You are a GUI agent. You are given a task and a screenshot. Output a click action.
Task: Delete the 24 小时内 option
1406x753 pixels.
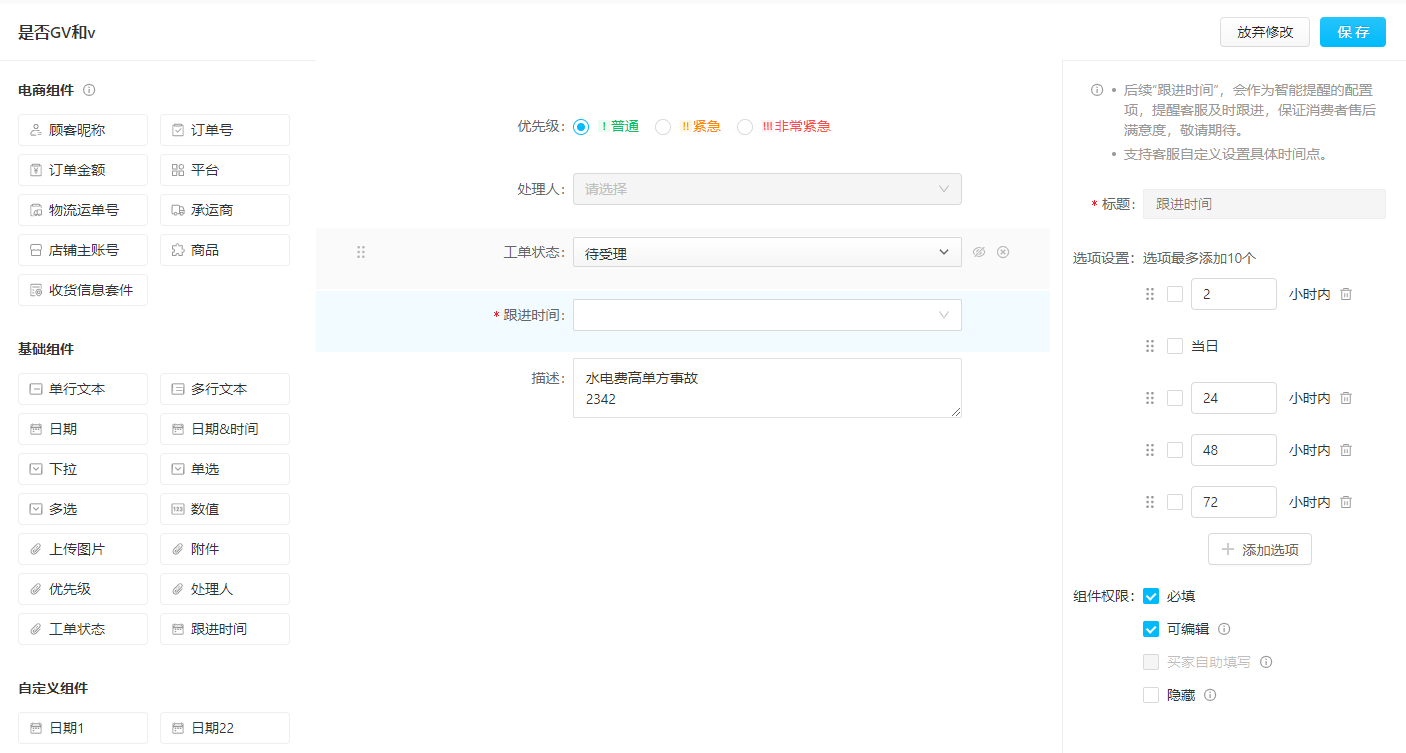(x=1346, y=398)
